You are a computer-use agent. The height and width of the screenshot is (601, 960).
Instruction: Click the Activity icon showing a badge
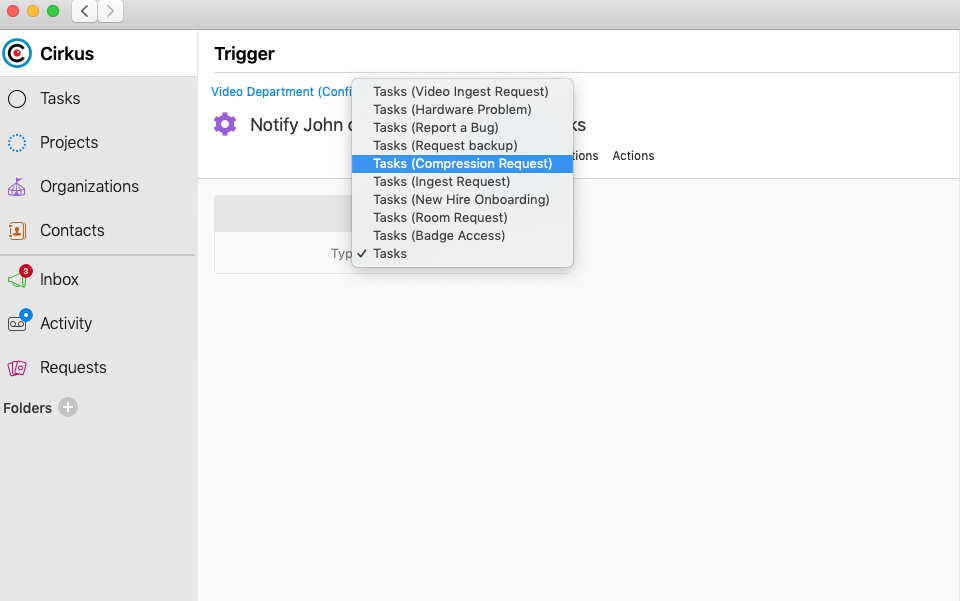[16, 323]
